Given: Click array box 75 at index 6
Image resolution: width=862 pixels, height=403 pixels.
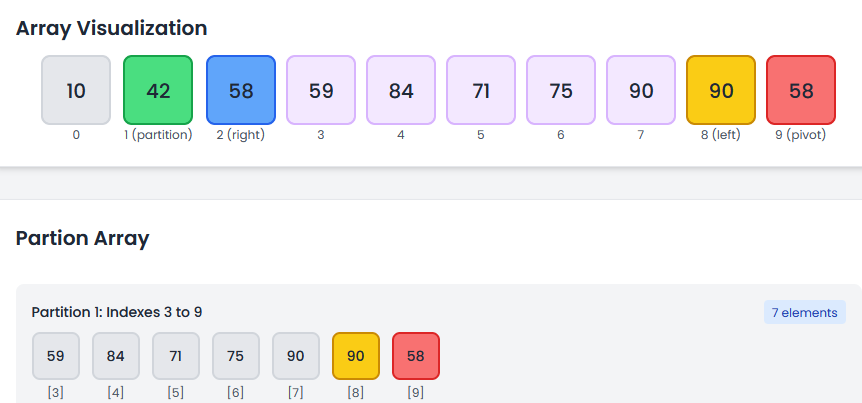Looking at the screenshot, I should 561,90.
